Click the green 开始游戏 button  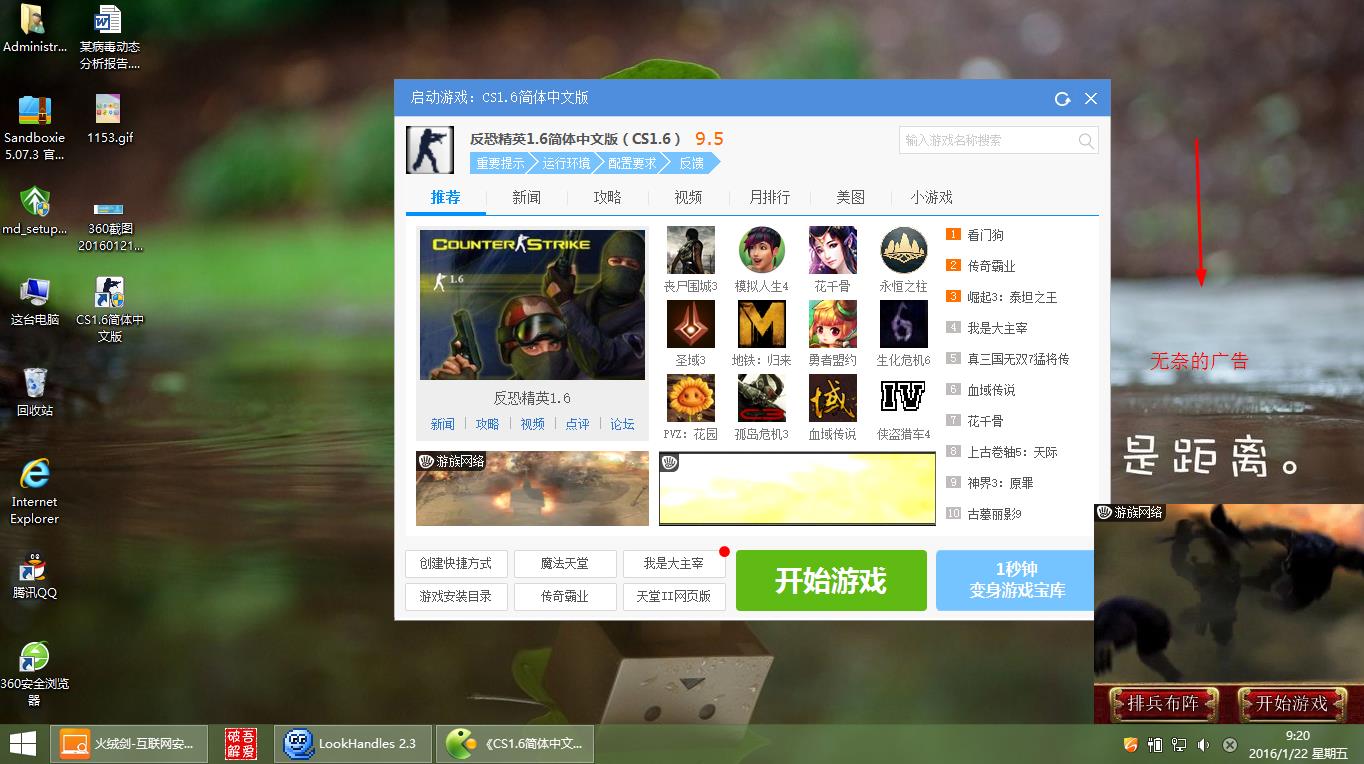(831, 580)
